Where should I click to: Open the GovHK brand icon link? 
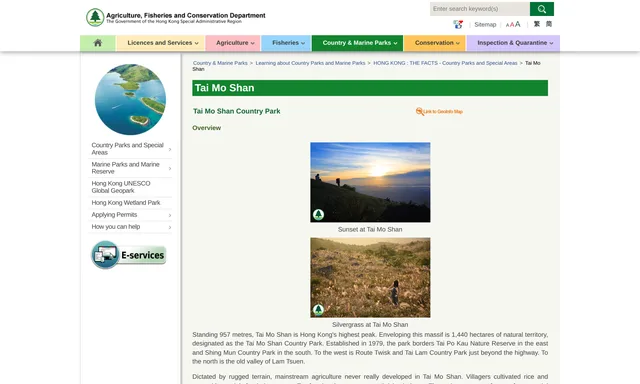[458, 24]
